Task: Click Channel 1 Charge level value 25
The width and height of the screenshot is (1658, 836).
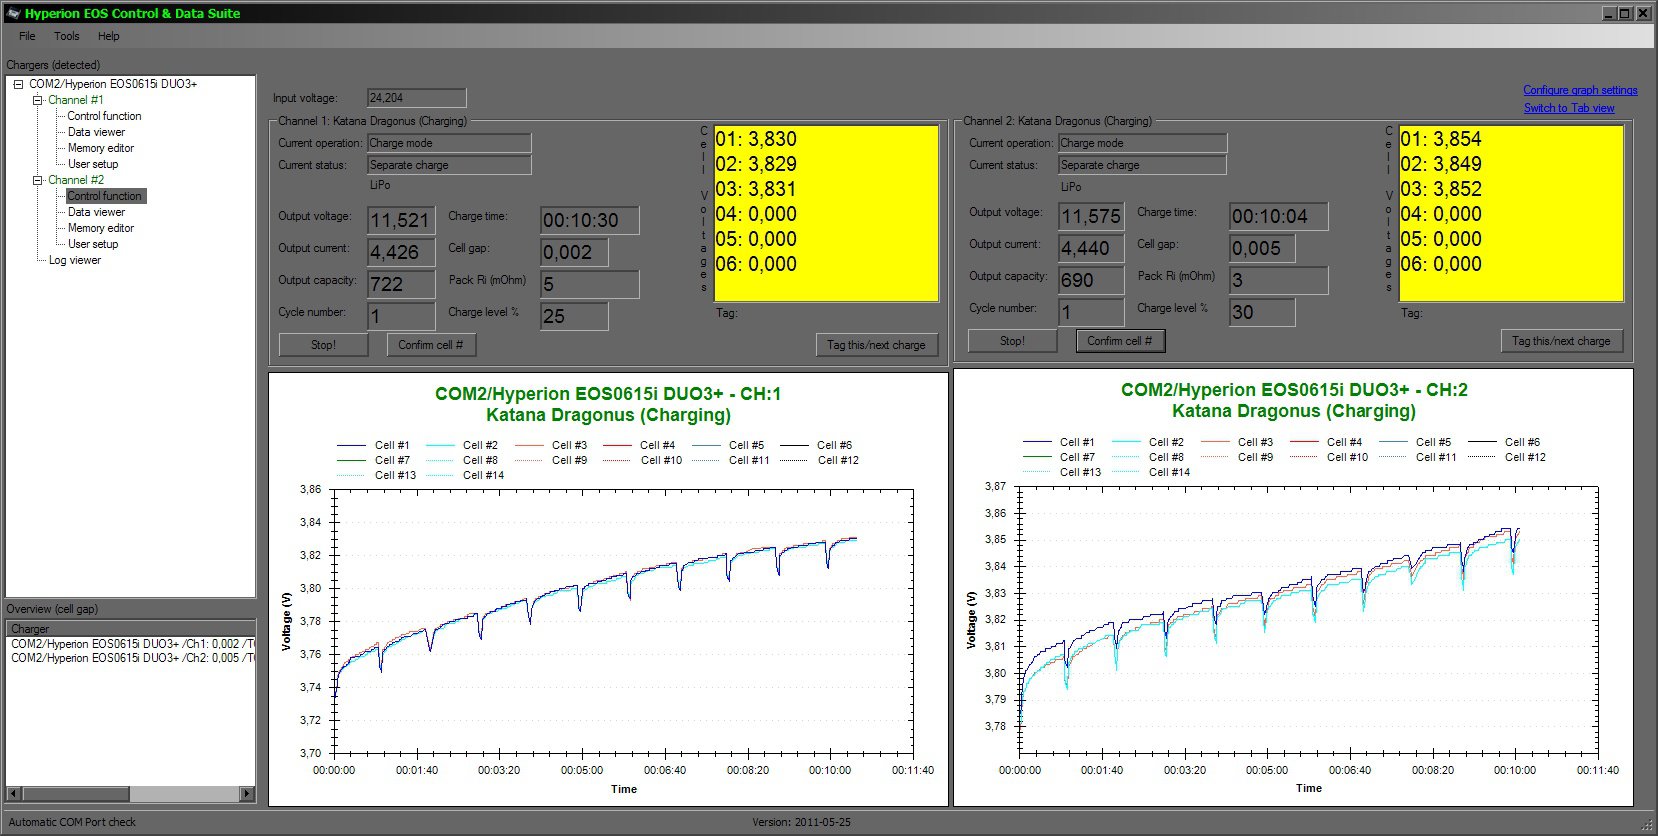Action: 574,316
